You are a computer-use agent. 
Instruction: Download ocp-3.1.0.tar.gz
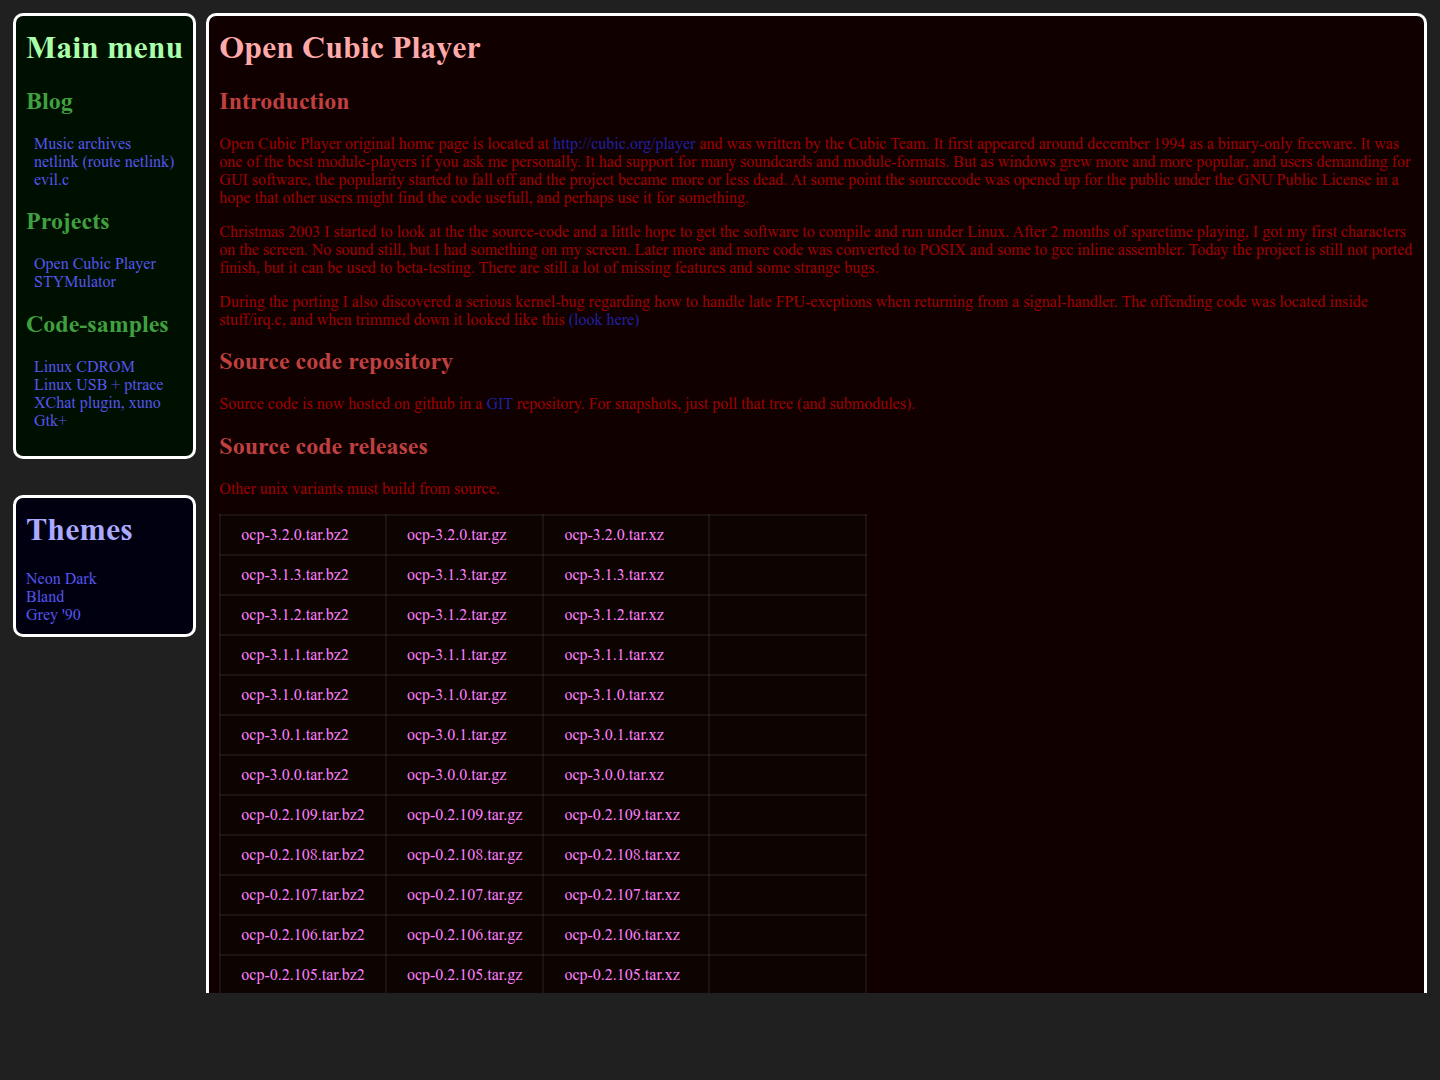(457, 695)
